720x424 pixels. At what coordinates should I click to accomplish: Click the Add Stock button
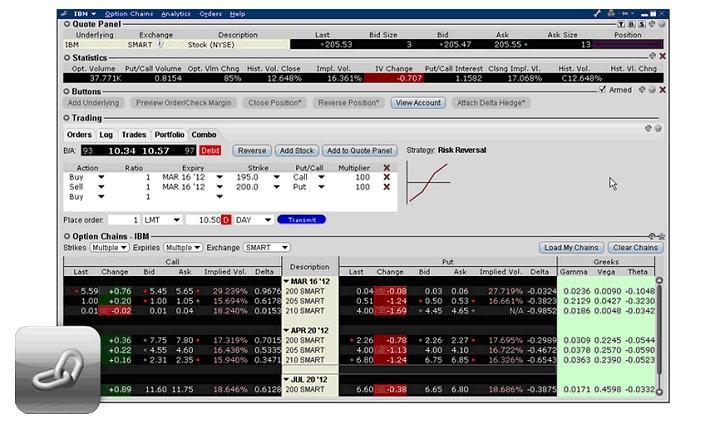point(297,151)
